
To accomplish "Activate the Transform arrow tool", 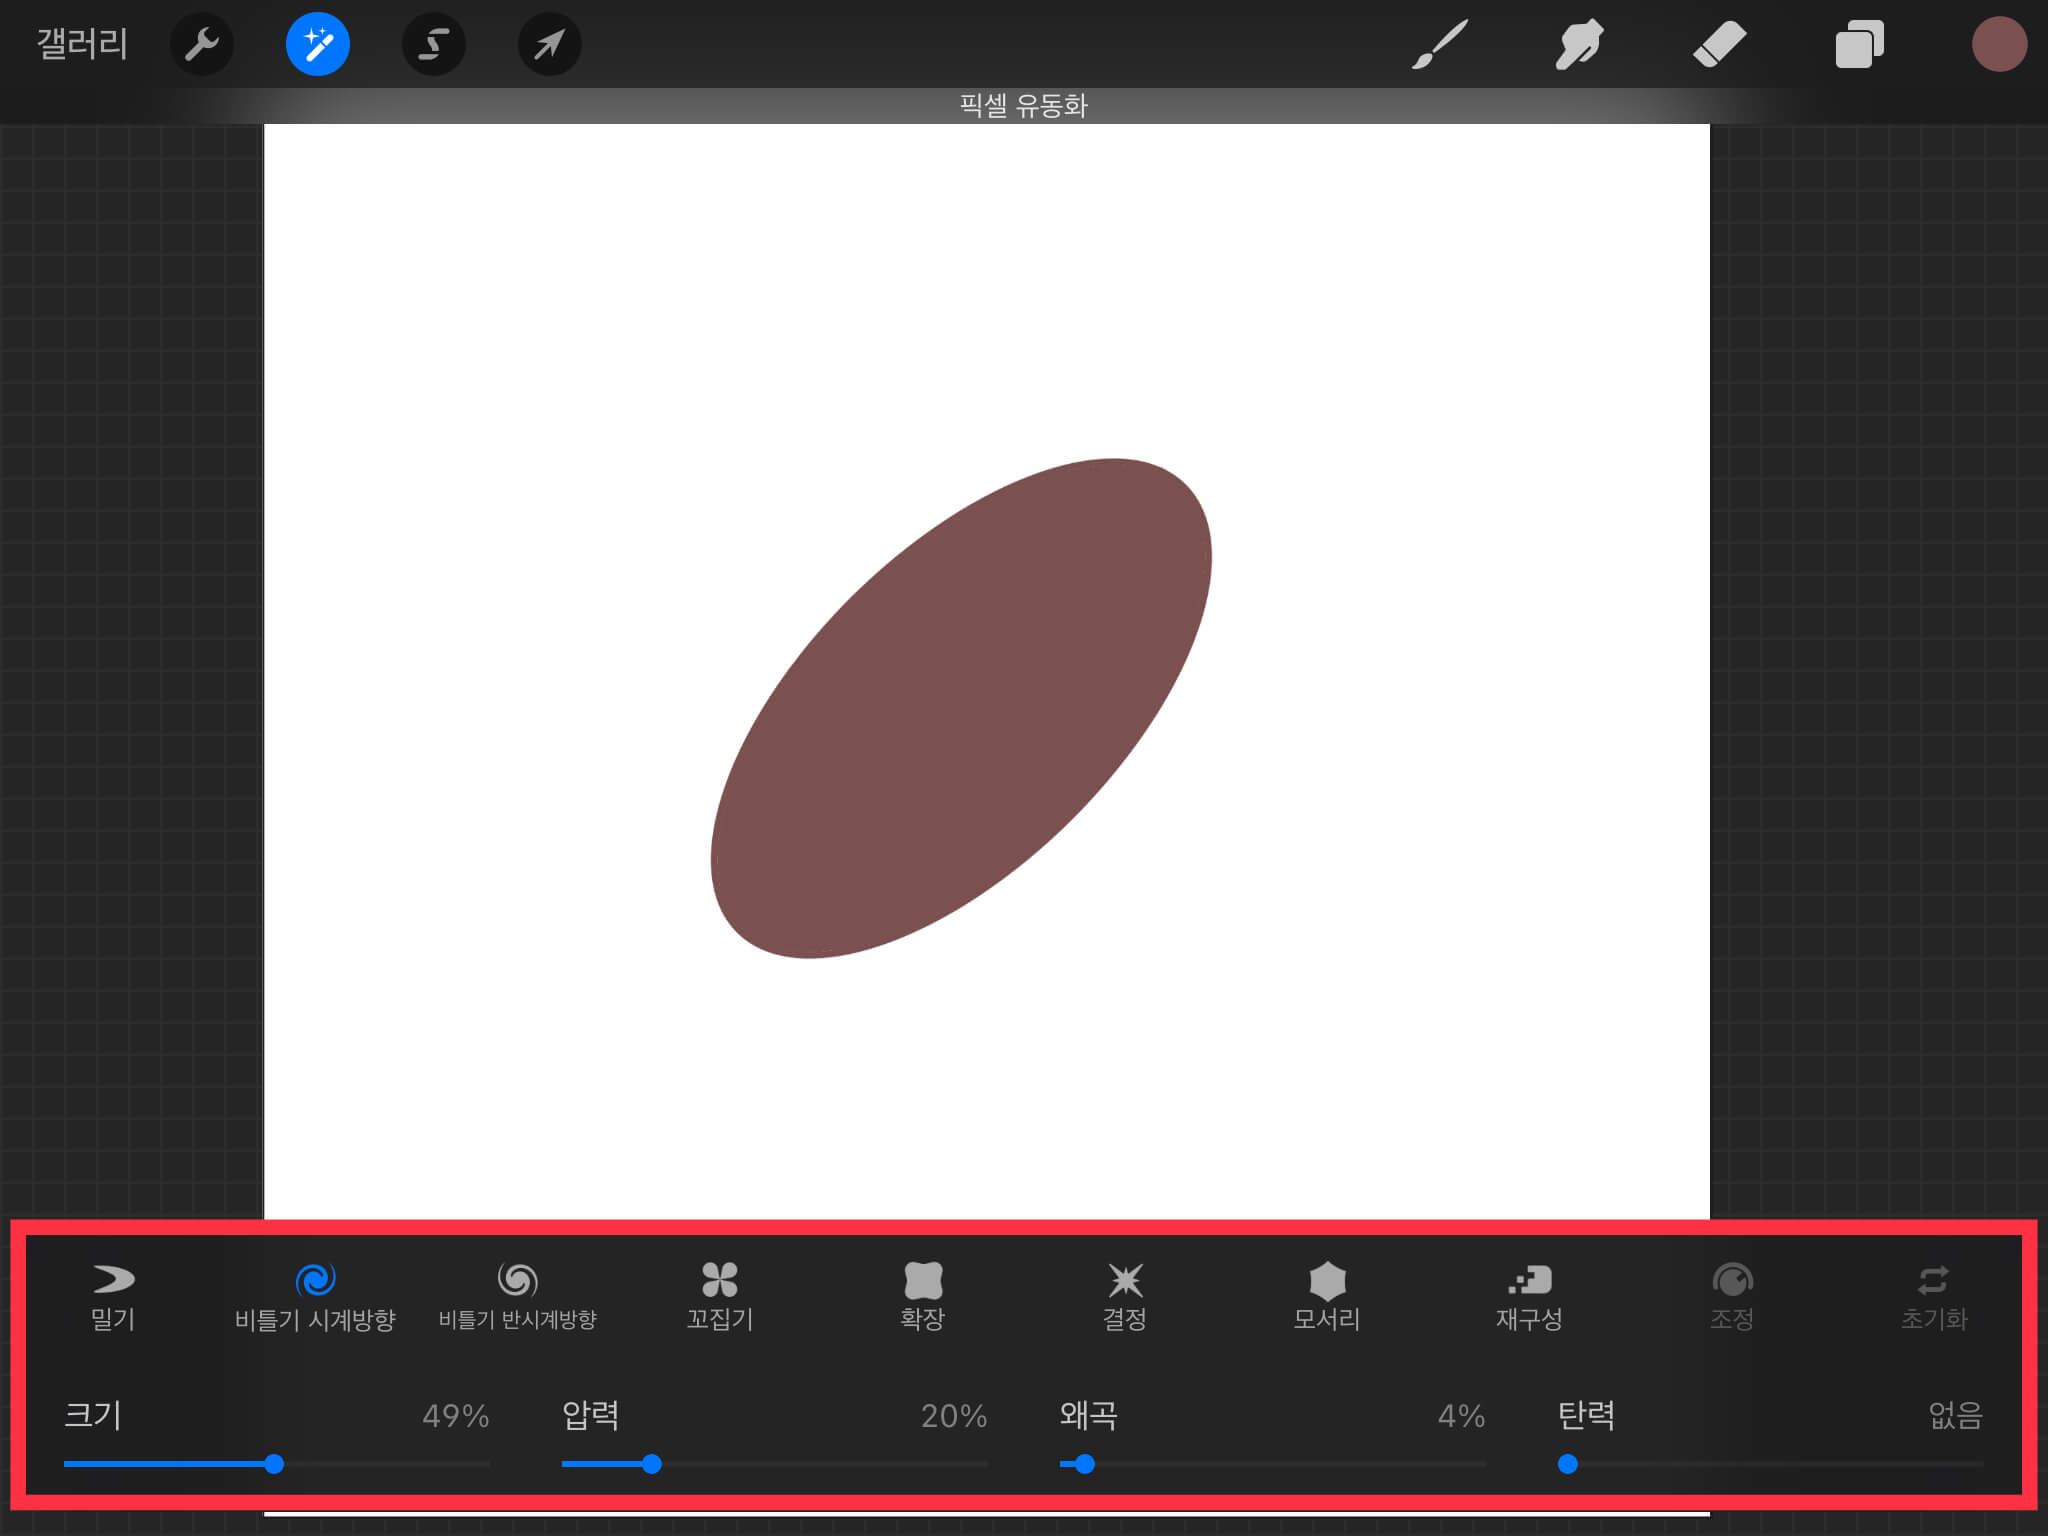I will 549,45.
